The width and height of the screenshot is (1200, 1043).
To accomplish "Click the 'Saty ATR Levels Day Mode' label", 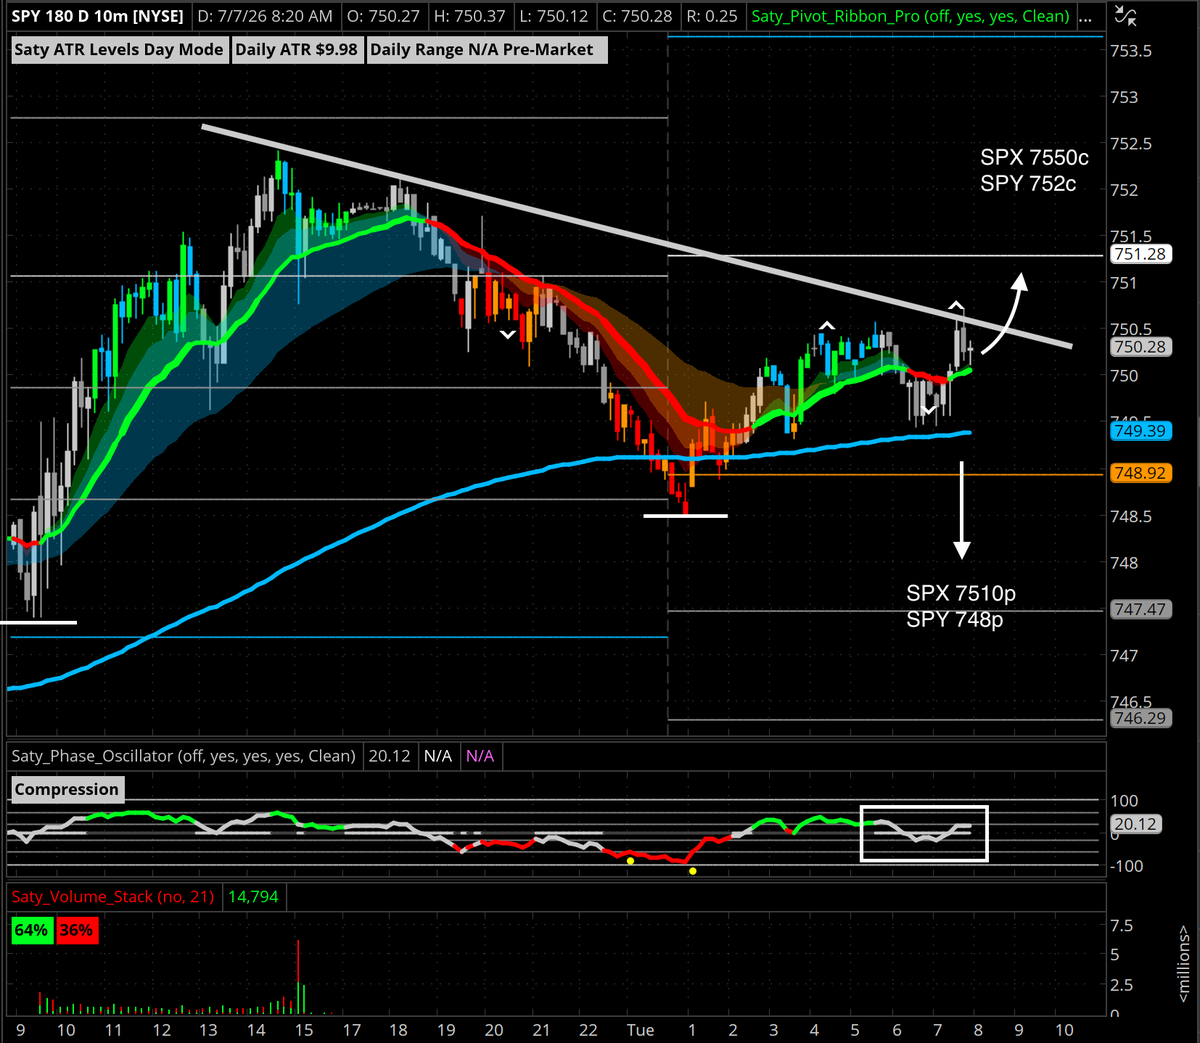I will tap(119, 50).
